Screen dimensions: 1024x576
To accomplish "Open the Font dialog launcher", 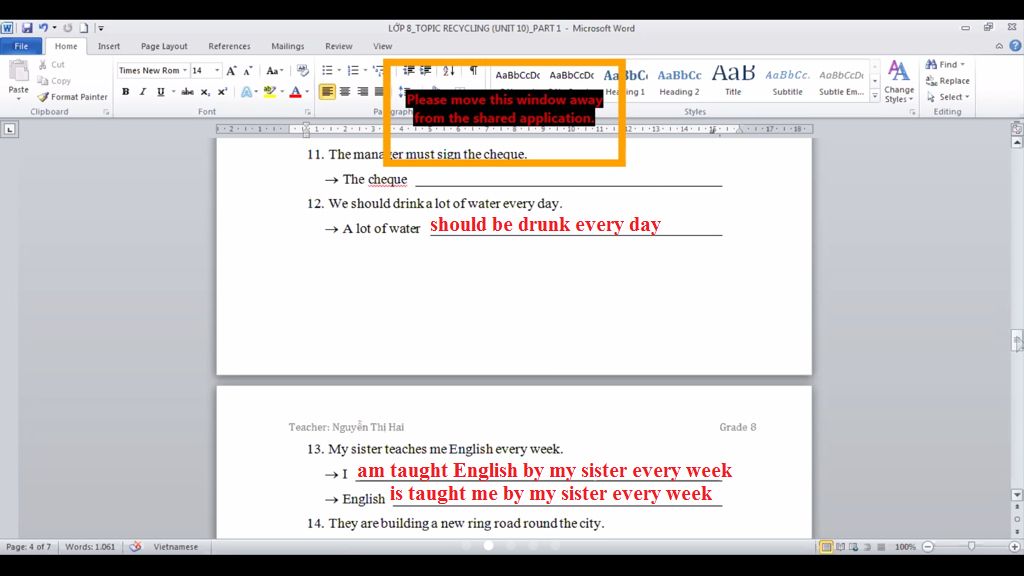I will pyautogui.click(x=307, y=112).
